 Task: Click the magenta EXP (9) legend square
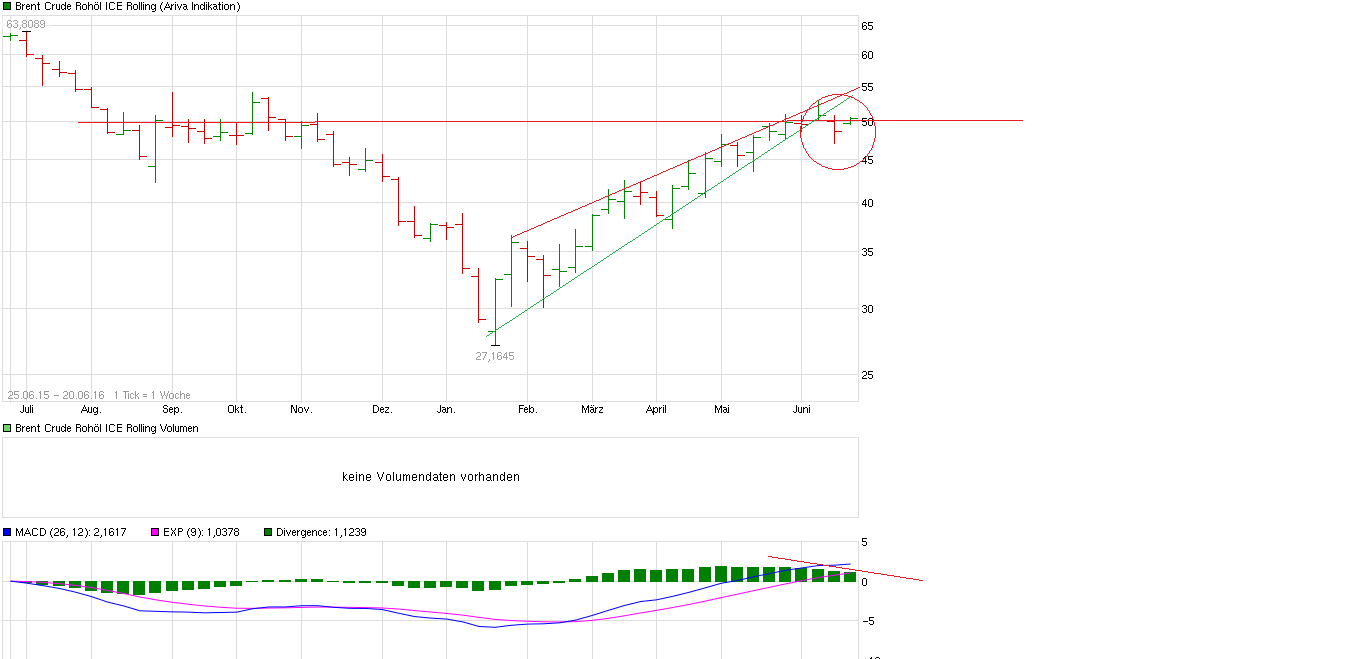point(155,532)
